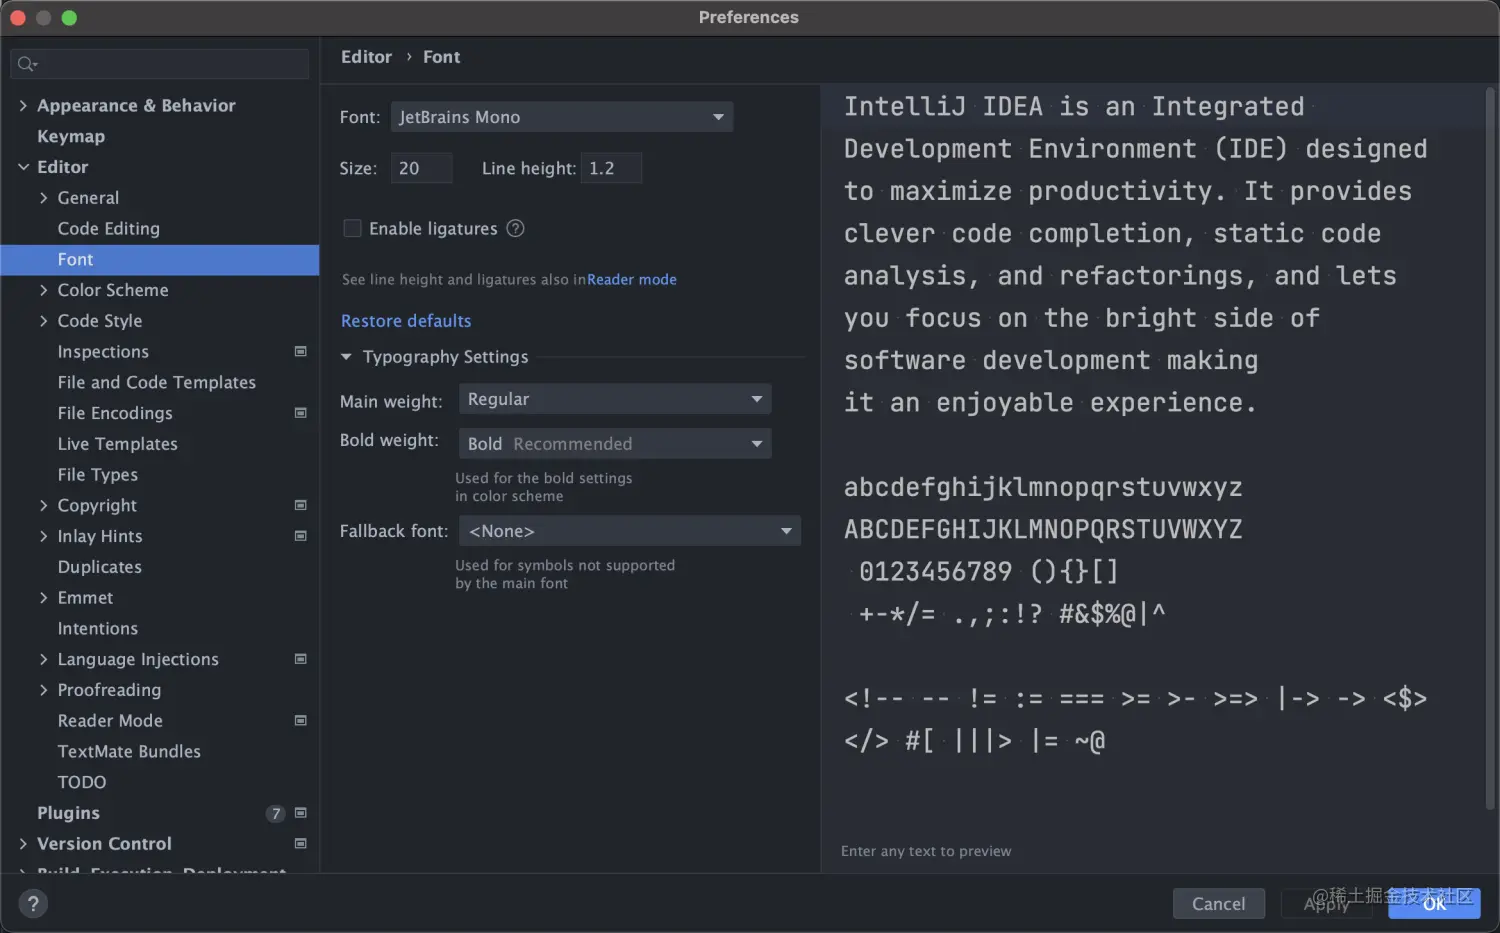Expand the Emmet tree node
This screenshot has width=1500, height=933.
coord(43,598)
